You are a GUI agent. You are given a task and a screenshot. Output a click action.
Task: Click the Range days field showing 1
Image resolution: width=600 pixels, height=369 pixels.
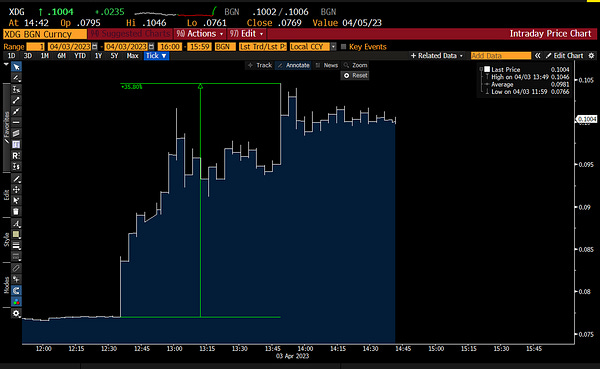pyautogui.click(x=35, y=47)
